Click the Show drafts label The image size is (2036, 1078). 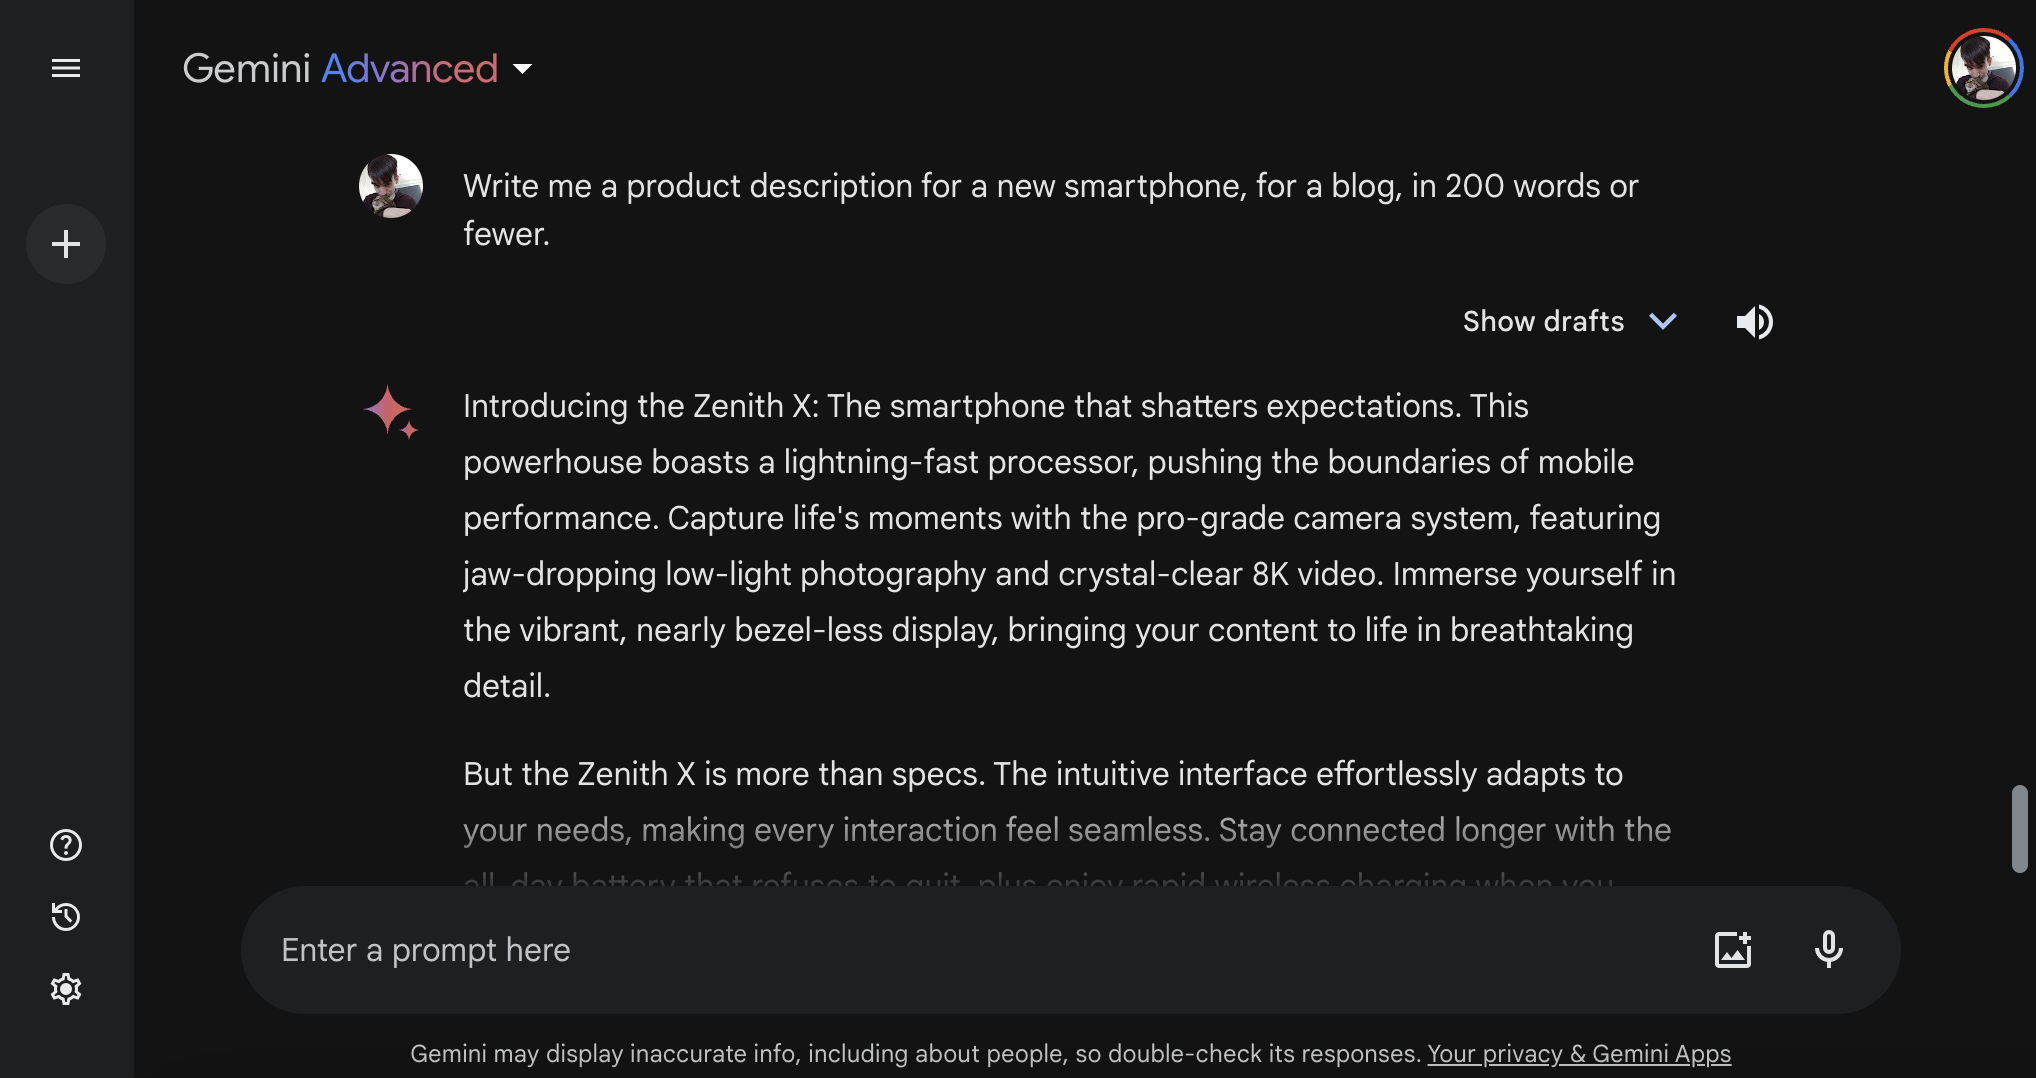[1543, 321]
